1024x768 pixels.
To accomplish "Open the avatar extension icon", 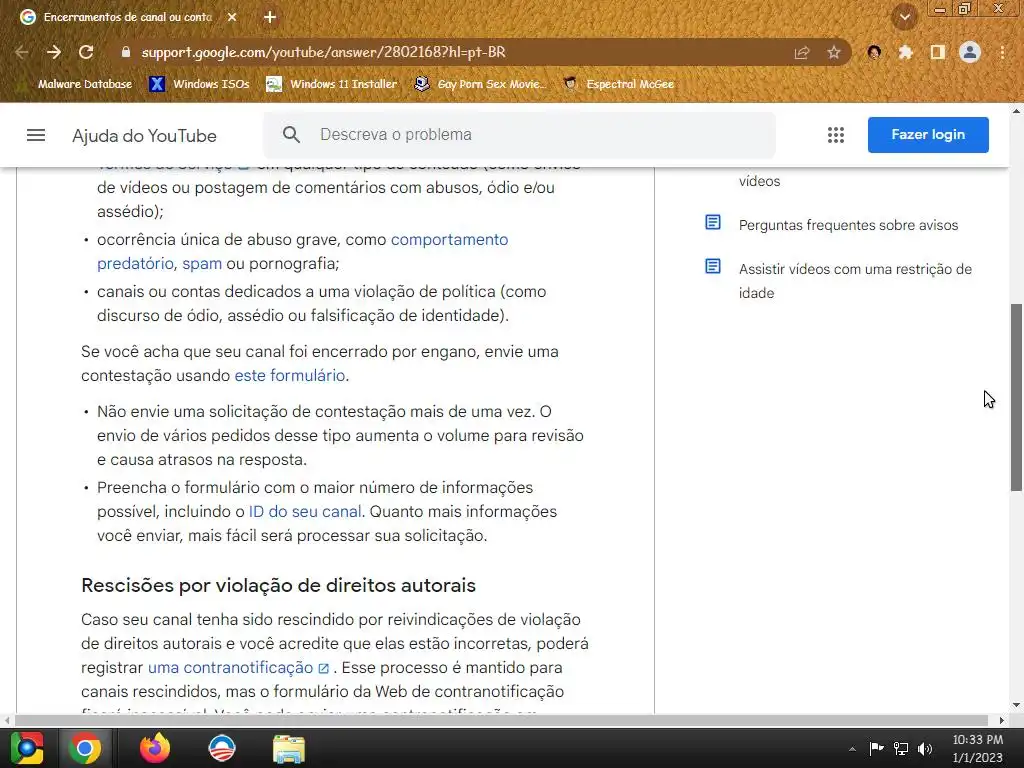I will 874,52.
